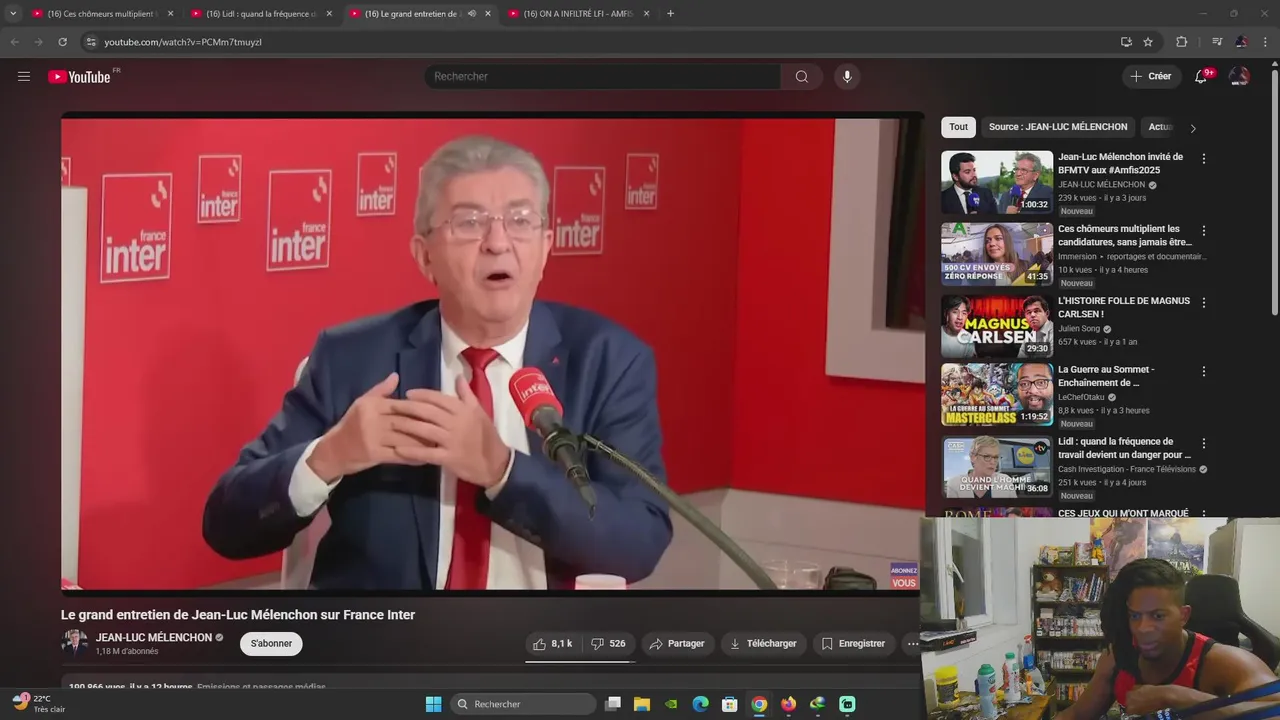Select the Tout filter chip

click(x=958, y=127)
